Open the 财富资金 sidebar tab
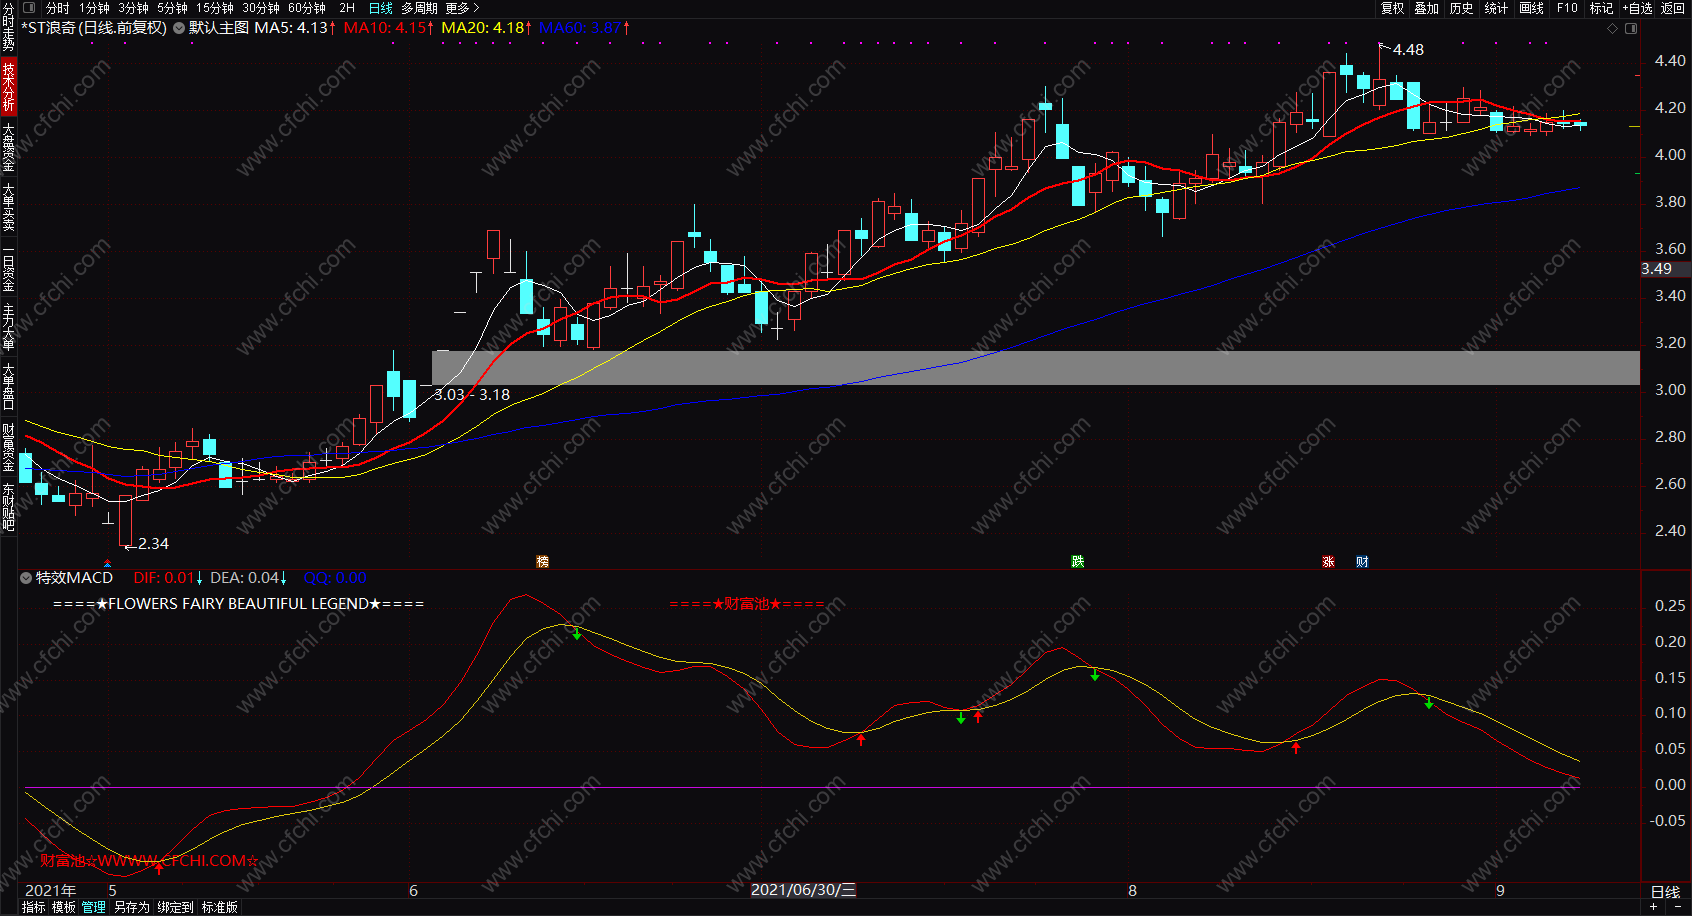This screenshot has width=1692, height=916. pyautogui.click(x=8, y=447)
